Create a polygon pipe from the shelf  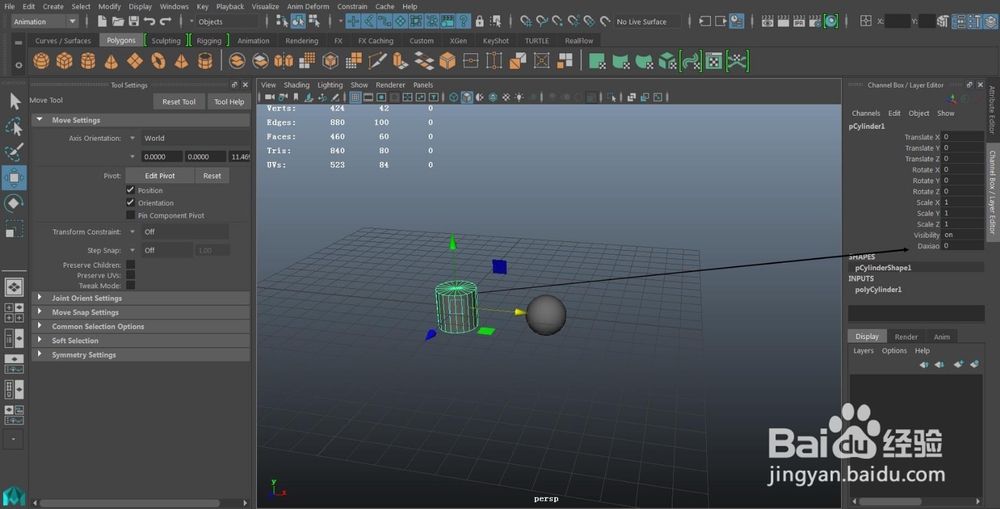[x=205, y=61]
